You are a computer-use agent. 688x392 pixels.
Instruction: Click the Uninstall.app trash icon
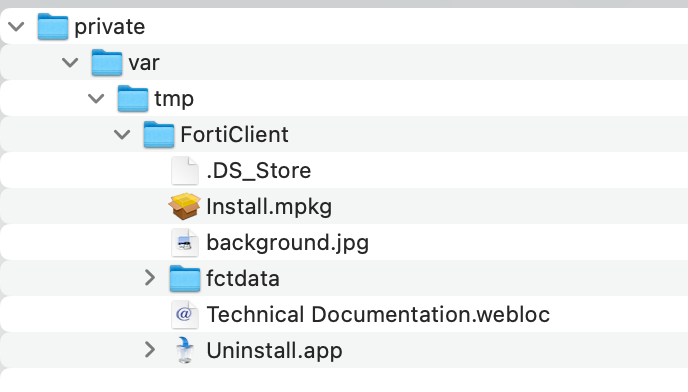(x=185, y=350)
